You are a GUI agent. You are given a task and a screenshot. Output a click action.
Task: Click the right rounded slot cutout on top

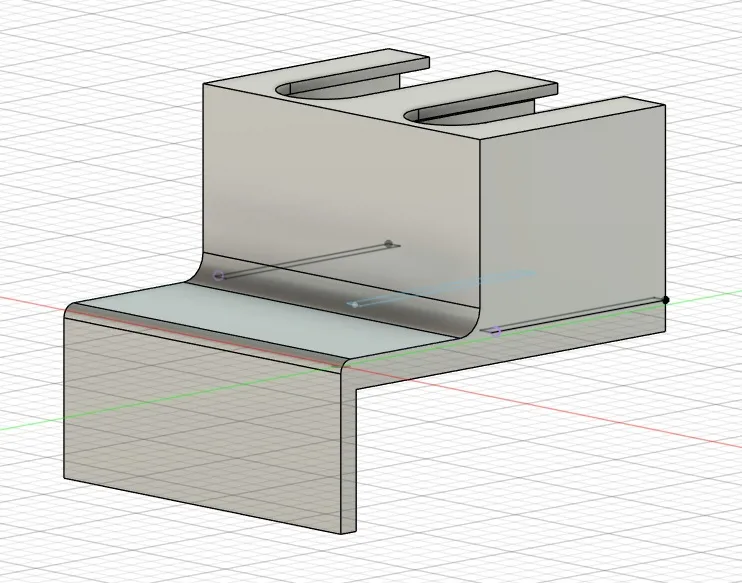[468, 112]
